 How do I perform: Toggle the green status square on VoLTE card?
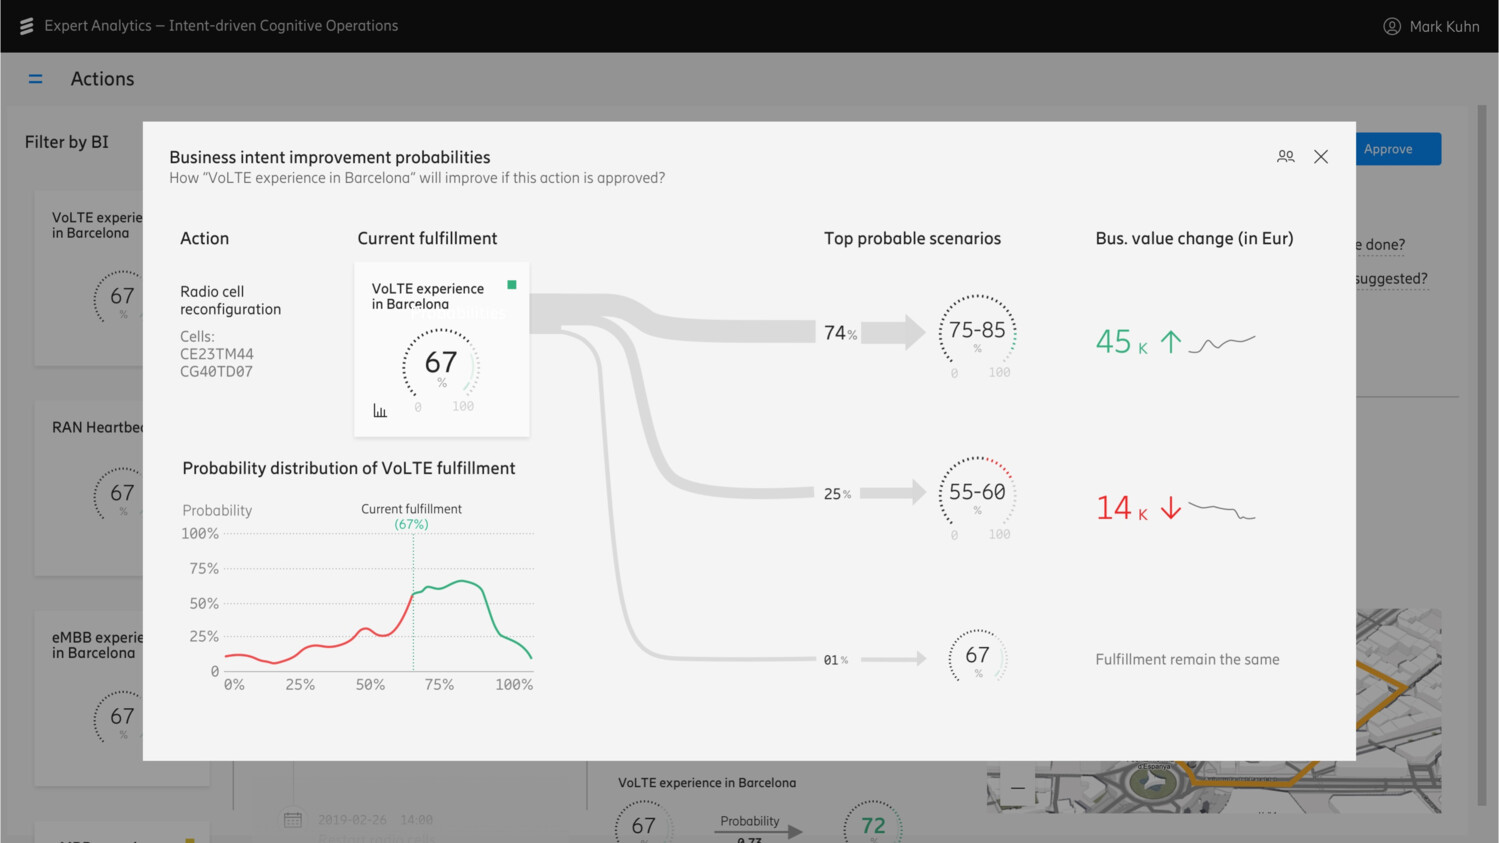[x=511, y=284]
